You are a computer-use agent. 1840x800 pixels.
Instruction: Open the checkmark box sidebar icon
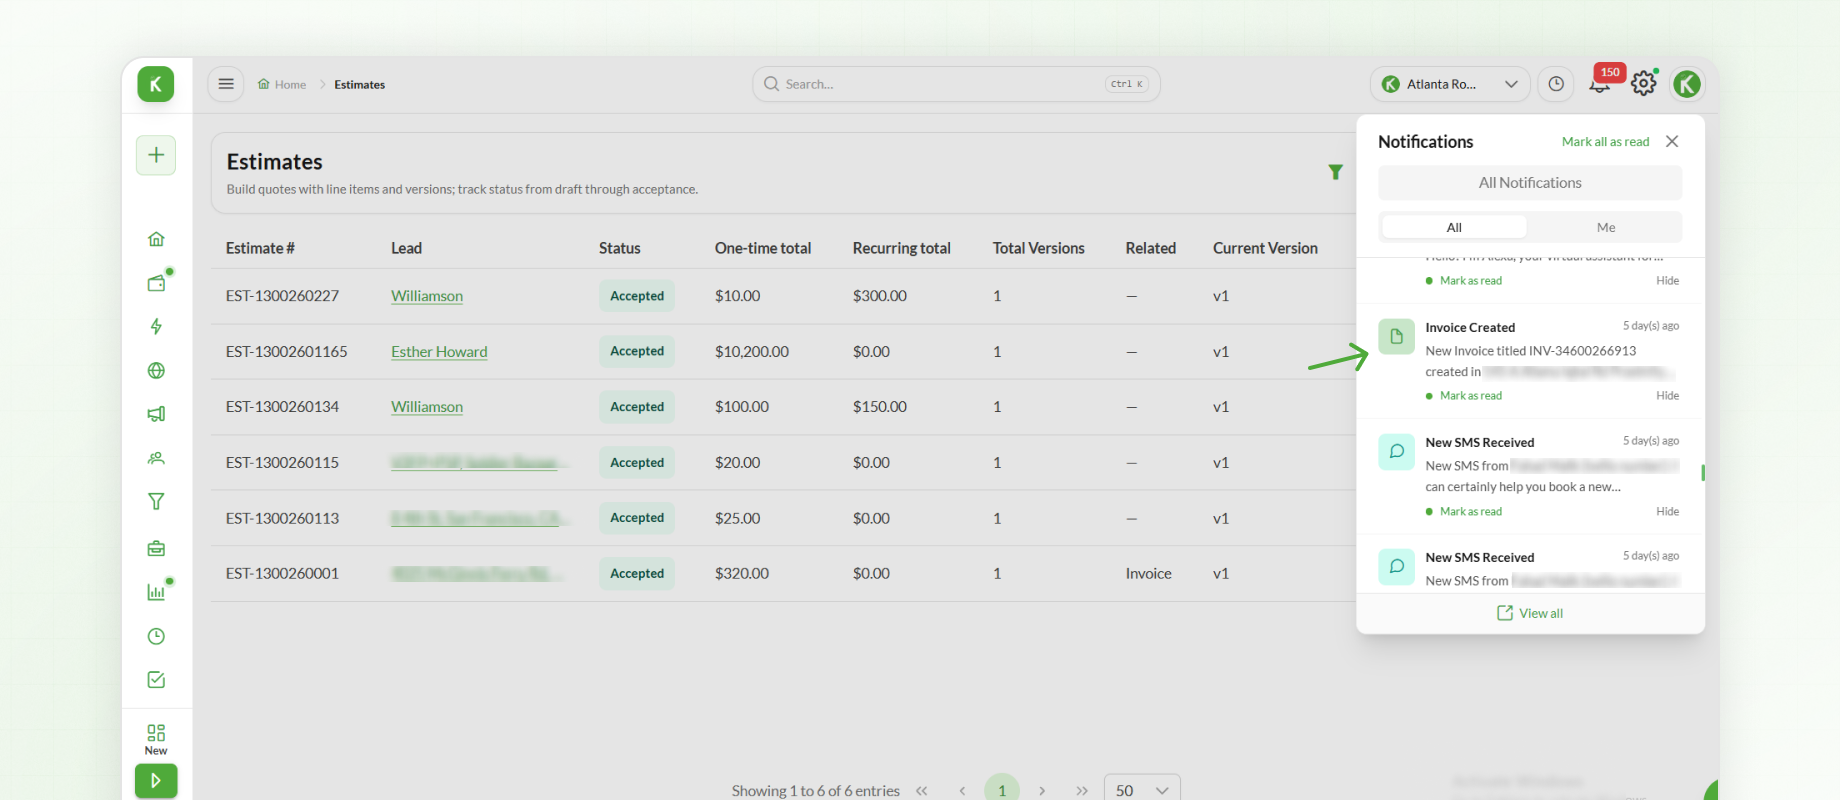(x=156, y=680)
